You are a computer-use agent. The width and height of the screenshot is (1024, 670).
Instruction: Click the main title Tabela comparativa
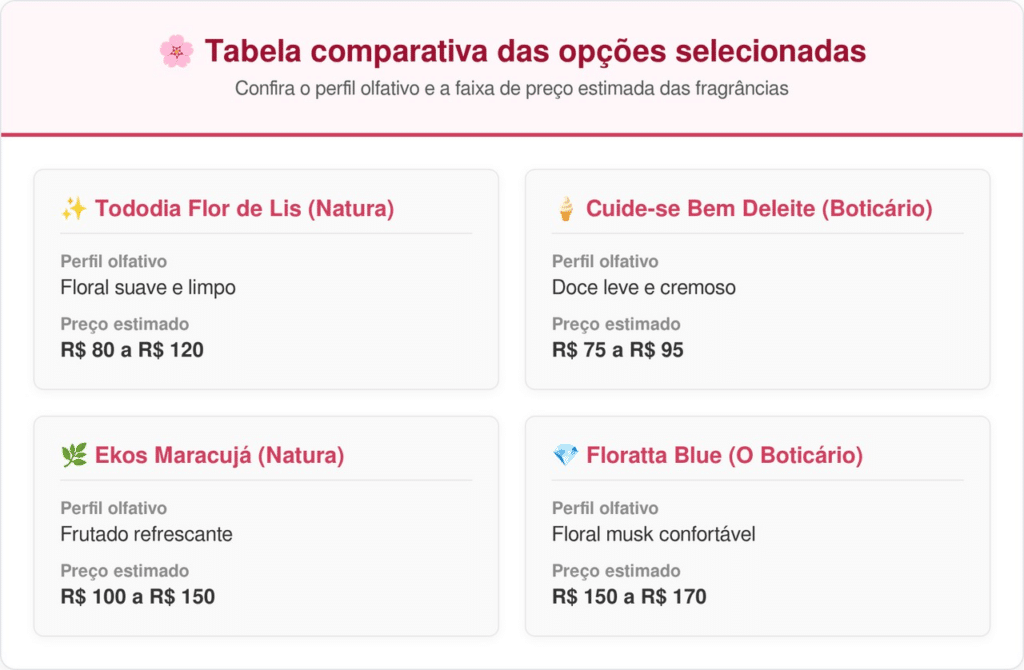tap(535, 52)
